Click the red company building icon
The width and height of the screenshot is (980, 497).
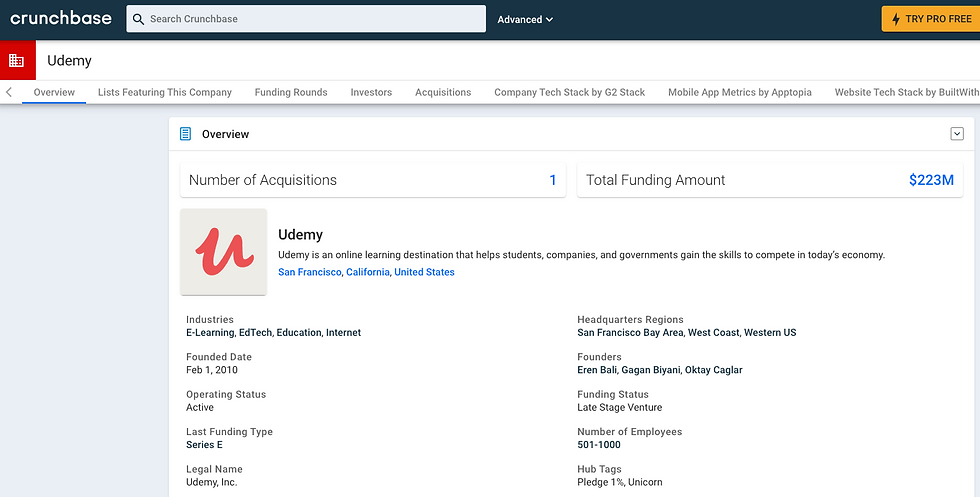tap(18, 61)
